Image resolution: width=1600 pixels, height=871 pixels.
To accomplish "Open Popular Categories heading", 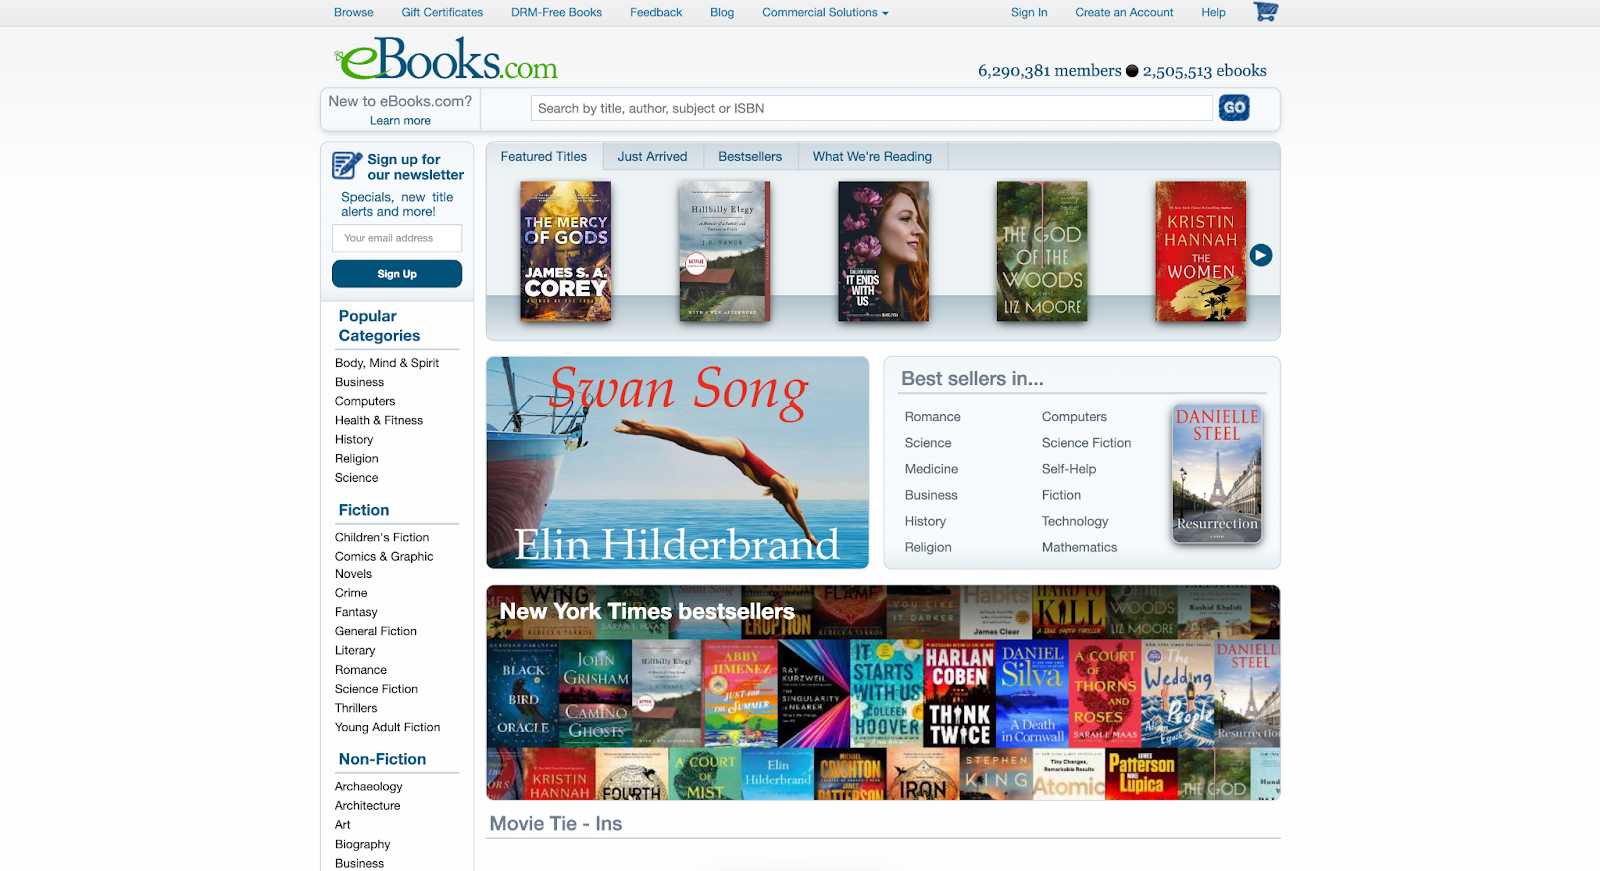I will tap(379, 326).
